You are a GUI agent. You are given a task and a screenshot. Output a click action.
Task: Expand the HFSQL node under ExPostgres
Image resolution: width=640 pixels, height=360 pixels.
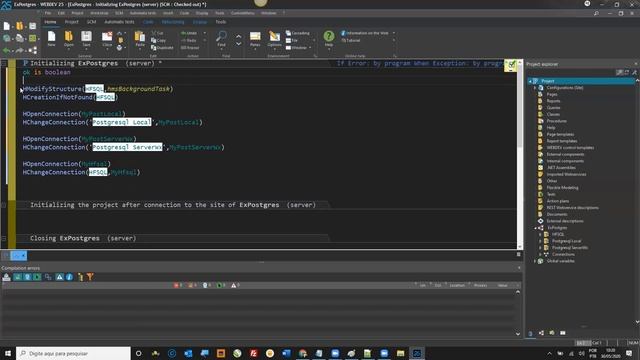coord(540,234)
